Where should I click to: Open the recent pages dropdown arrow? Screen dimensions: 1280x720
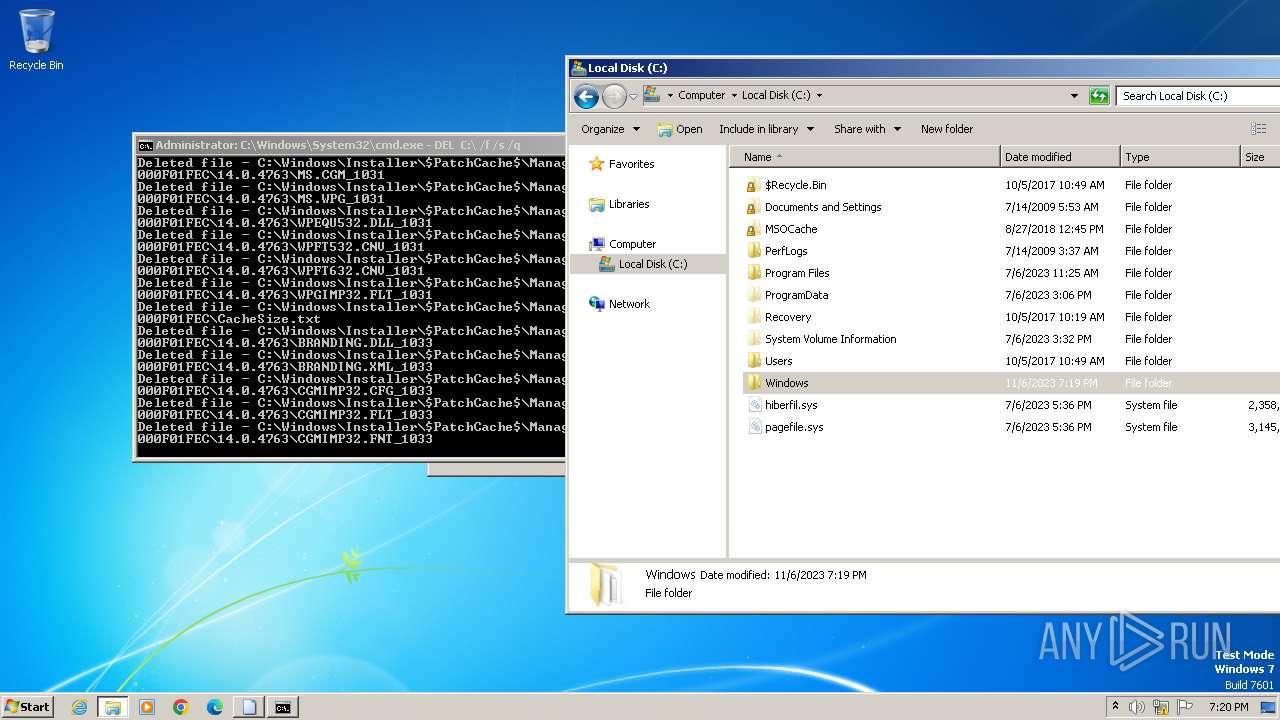(633, 96)
